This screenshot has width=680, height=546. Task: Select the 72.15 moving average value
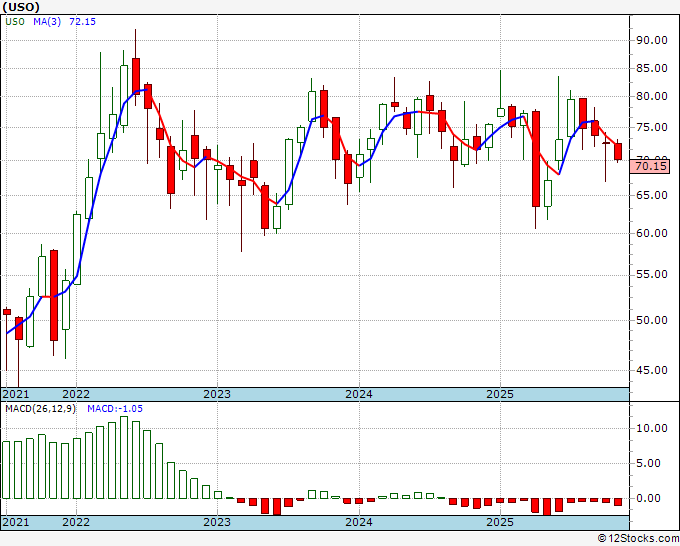[x=82, y=22]
